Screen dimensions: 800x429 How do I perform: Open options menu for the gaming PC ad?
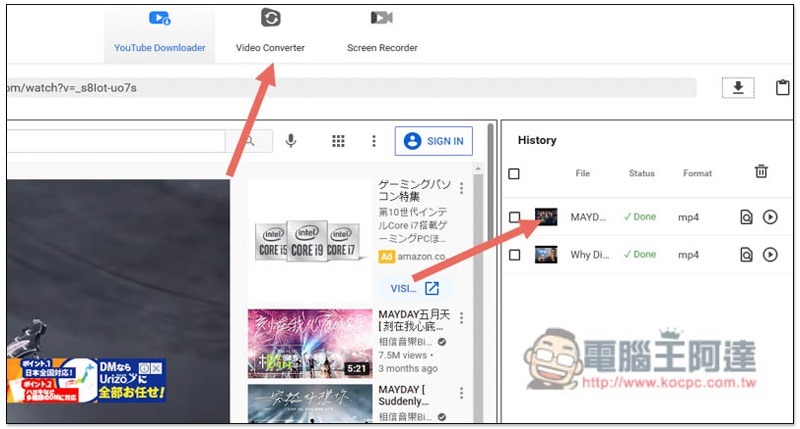point(461,188)
